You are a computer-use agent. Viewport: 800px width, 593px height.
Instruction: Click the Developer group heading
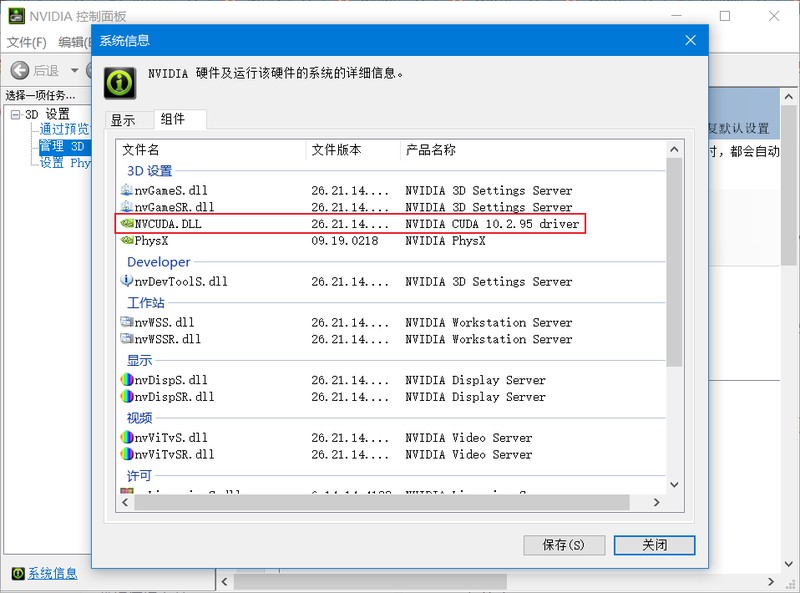[x=158, y=262]
